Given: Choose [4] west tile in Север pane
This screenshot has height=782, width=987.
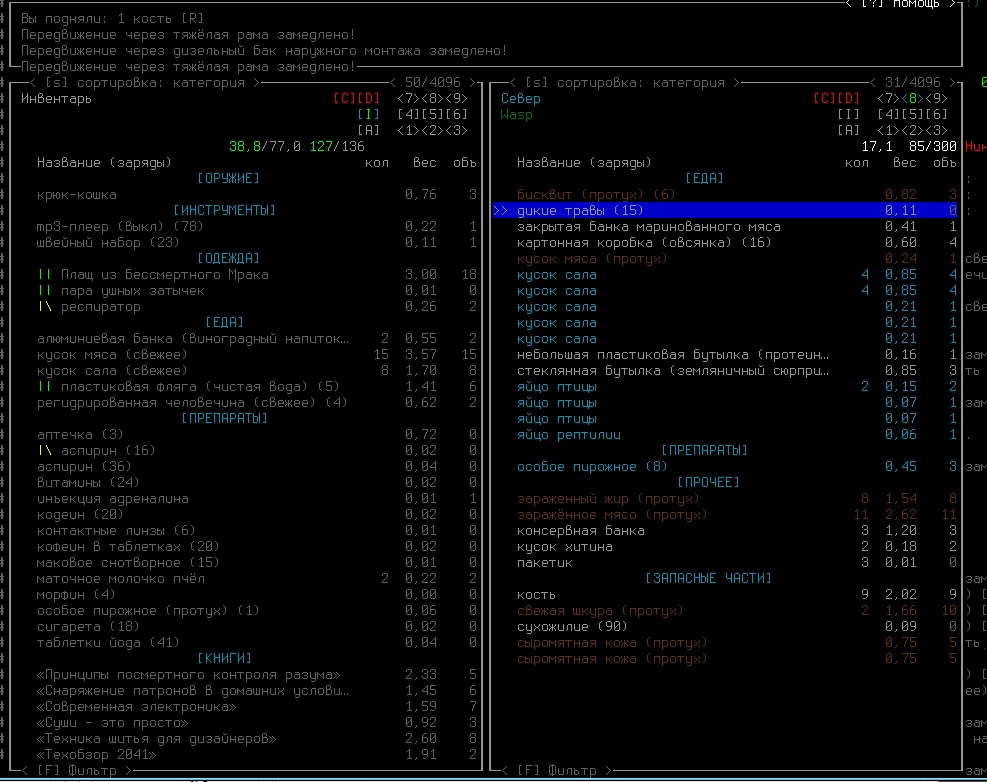Looking at the screenshot, I should click(x=888, y=115).
